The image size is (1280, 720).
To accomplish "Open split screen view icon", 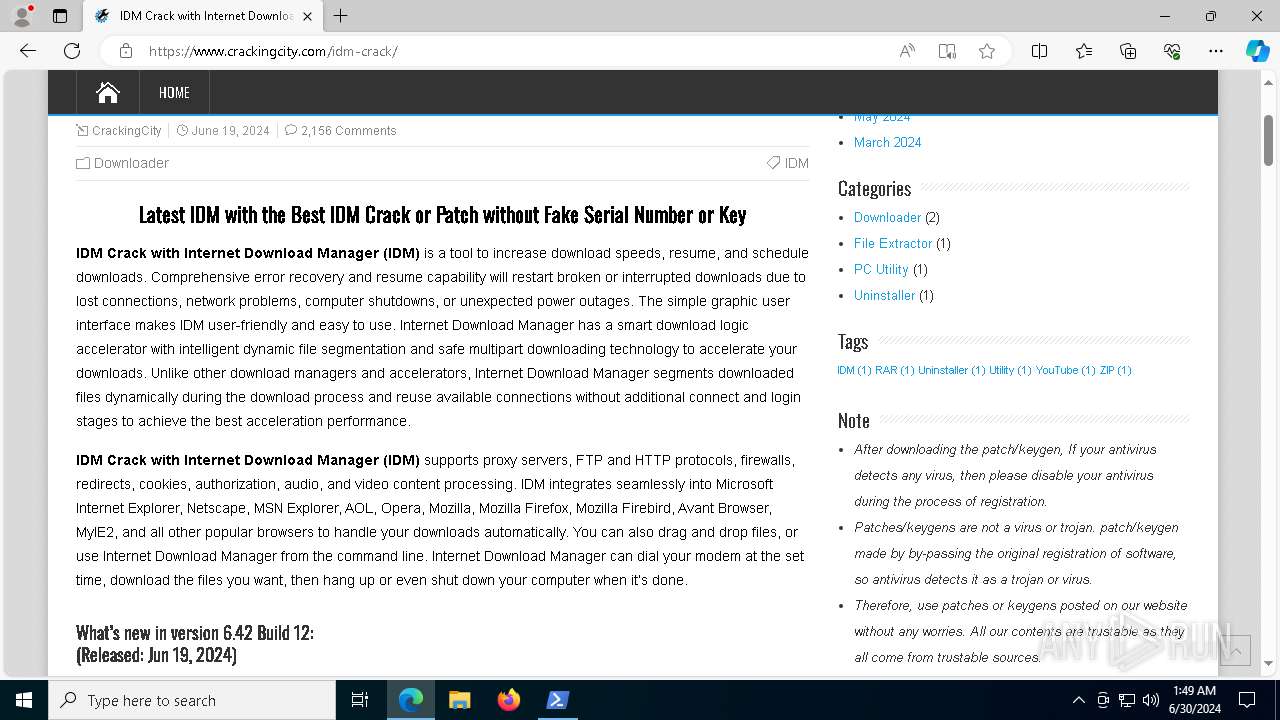I will (x=1039, y=51).
